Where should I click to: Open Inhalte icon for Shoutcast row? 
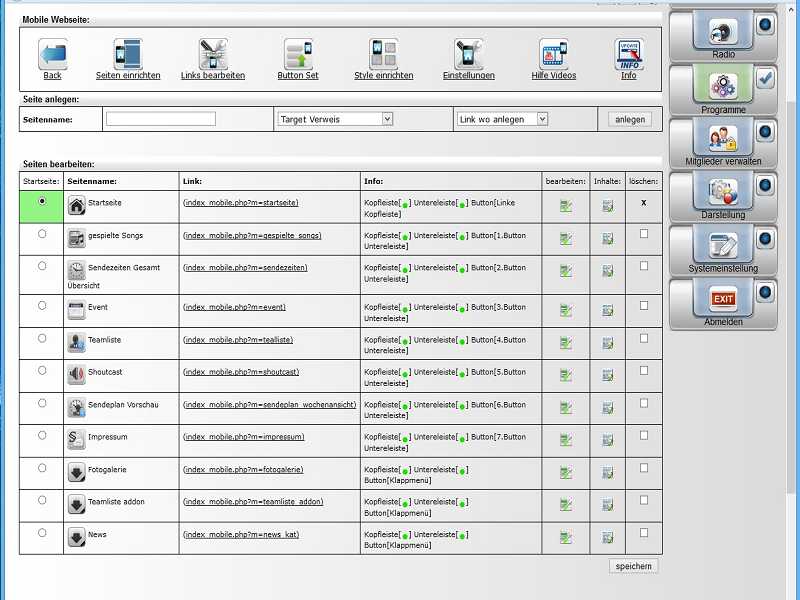(608, 375)
